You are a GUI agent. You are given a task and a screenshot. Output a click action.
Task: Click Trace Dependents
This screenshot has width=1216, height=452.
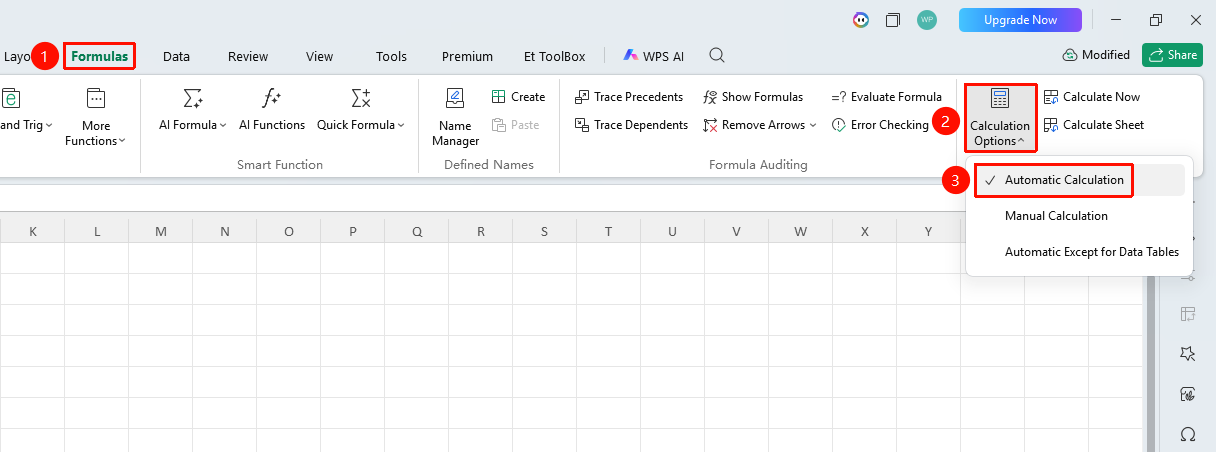[x=631, y=125]
